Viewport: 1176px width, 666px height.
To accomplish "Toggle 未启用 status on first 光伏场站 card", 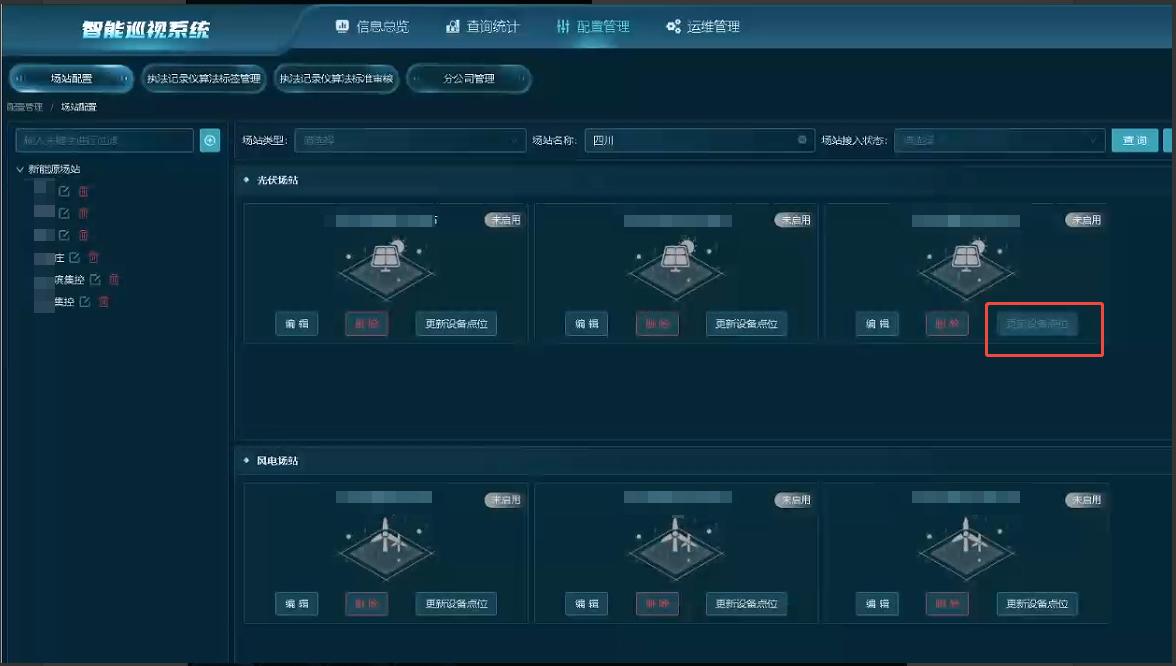I will [504, 220].
